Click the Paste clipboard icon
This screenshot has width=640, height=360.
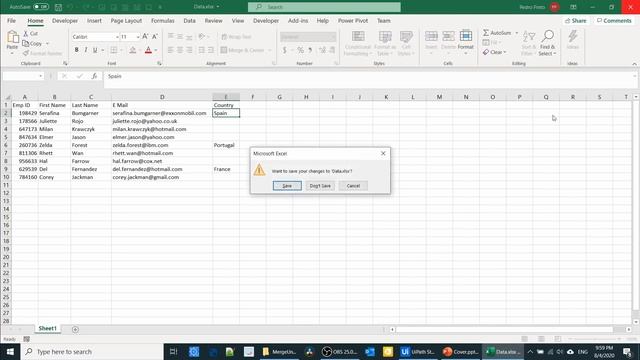pyautogui.click(x=12, y=38)
